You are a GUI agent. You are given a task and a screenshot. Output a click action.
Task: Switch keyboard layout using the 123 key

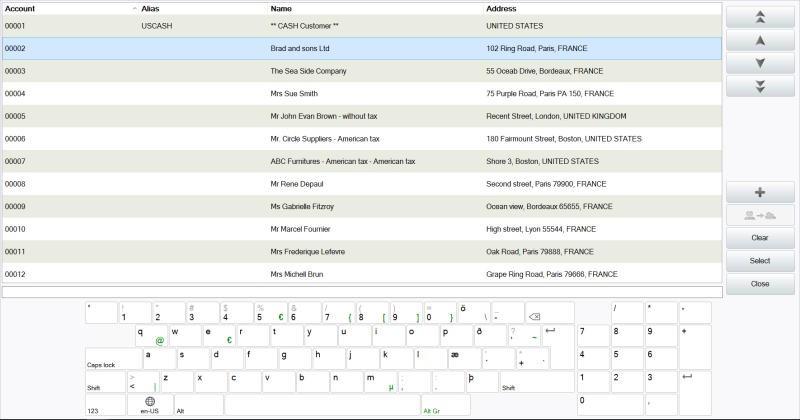pos(106,405)
